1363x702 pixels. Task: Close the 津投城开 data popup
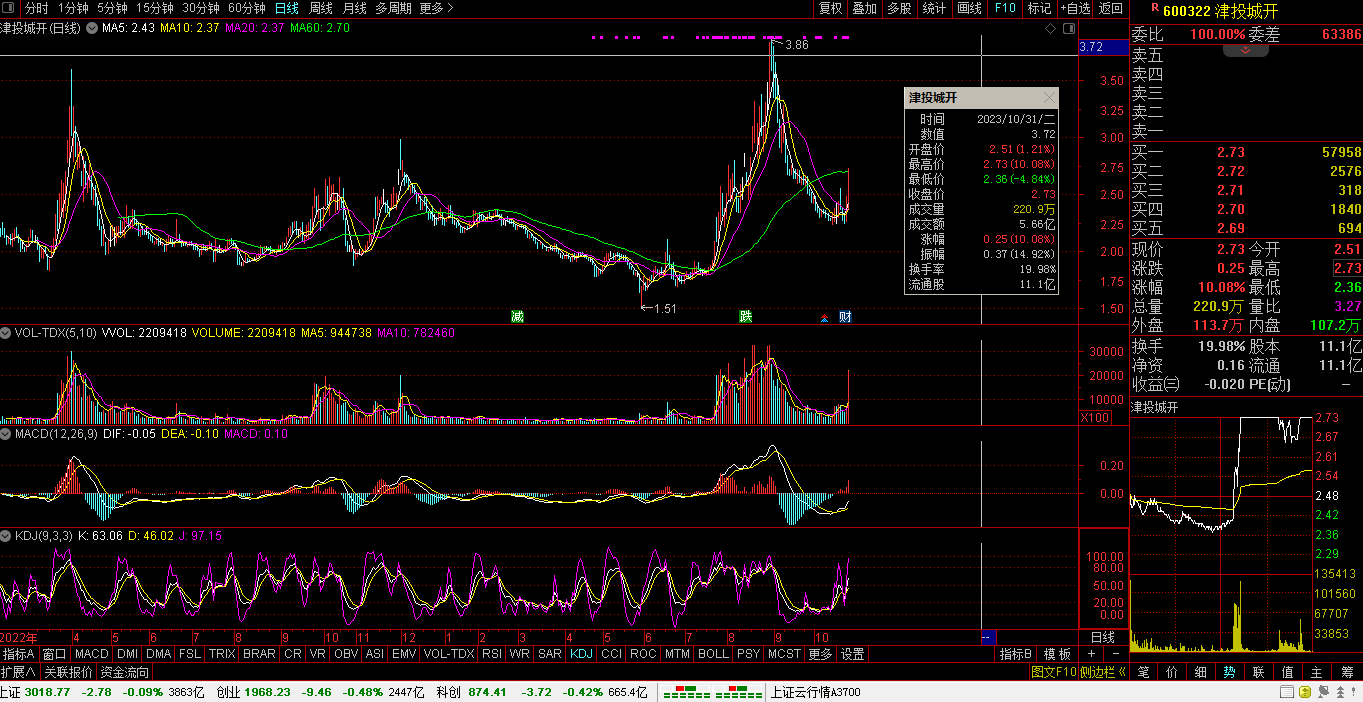pyautogui.click(x=1048, y=98)
